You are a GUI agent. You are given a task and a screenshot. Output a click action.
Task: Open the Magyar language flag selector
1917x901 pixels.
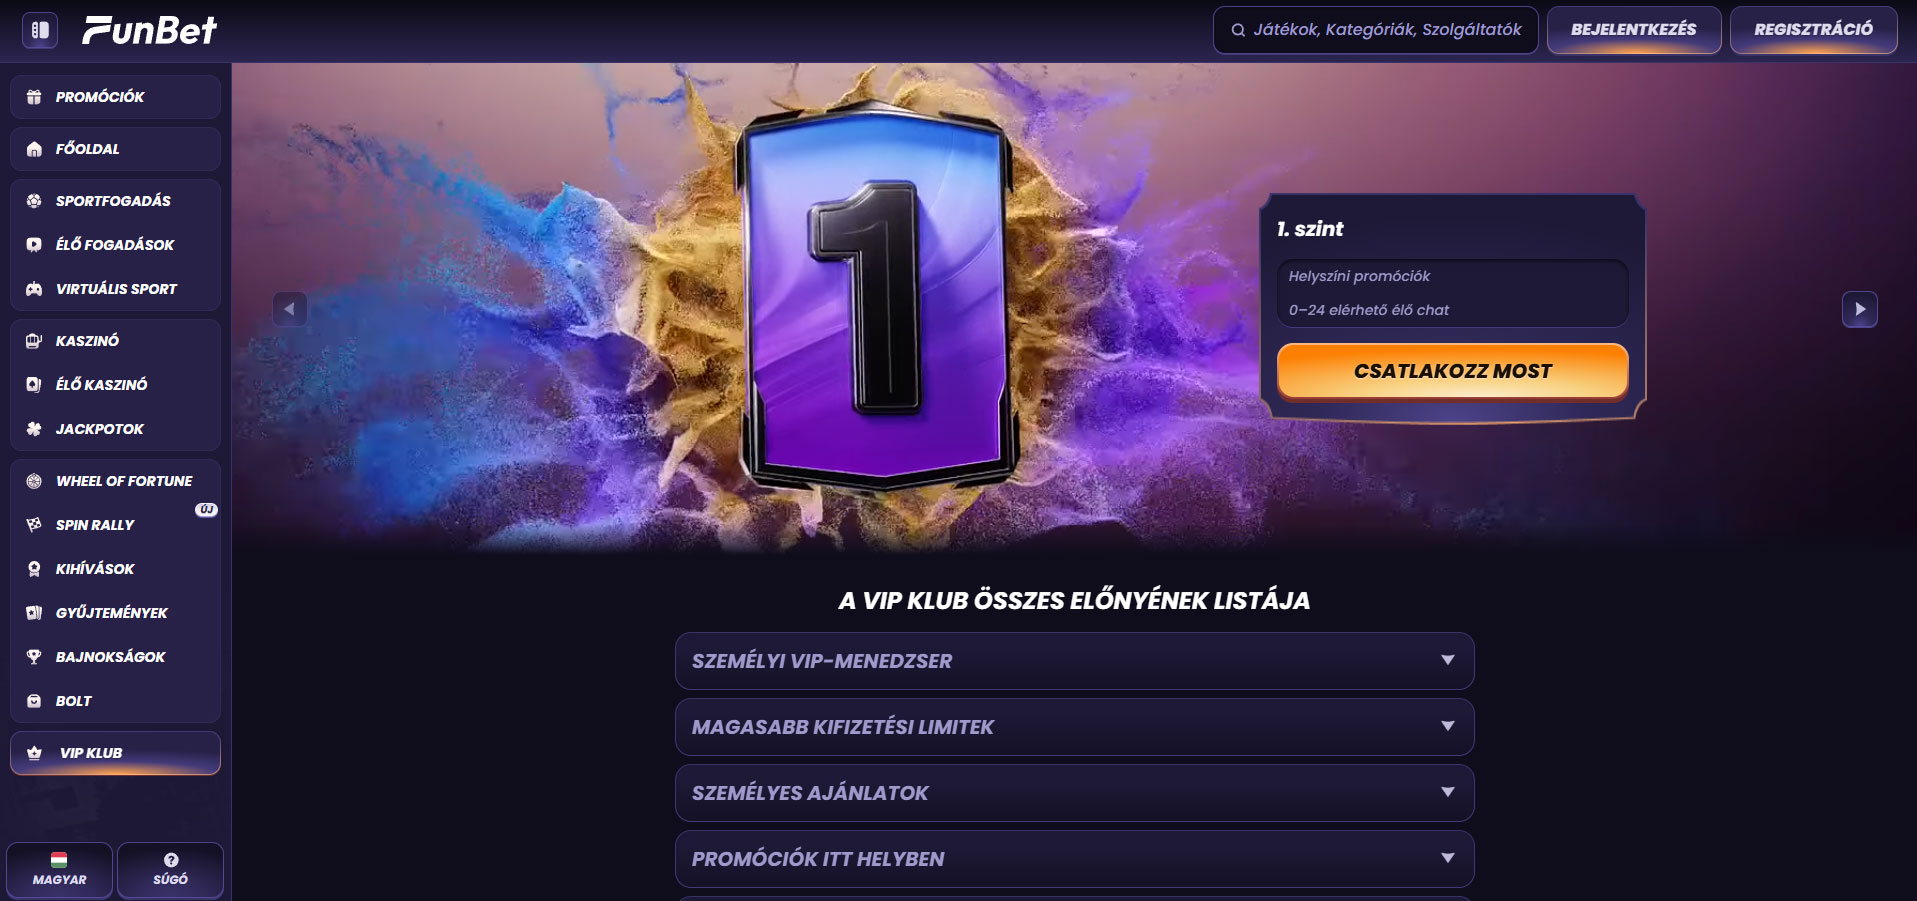[x=59, y=870]
